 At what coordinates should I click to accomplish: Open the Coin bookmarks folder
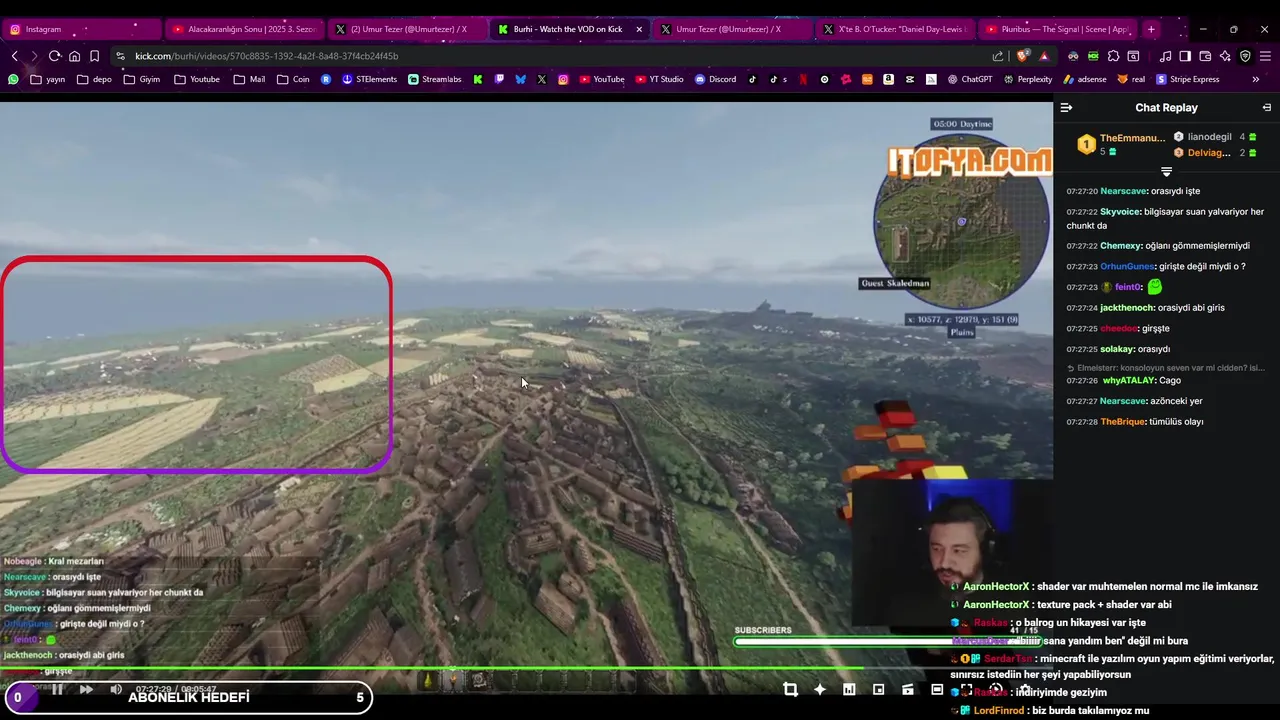[x=293, y=79]
